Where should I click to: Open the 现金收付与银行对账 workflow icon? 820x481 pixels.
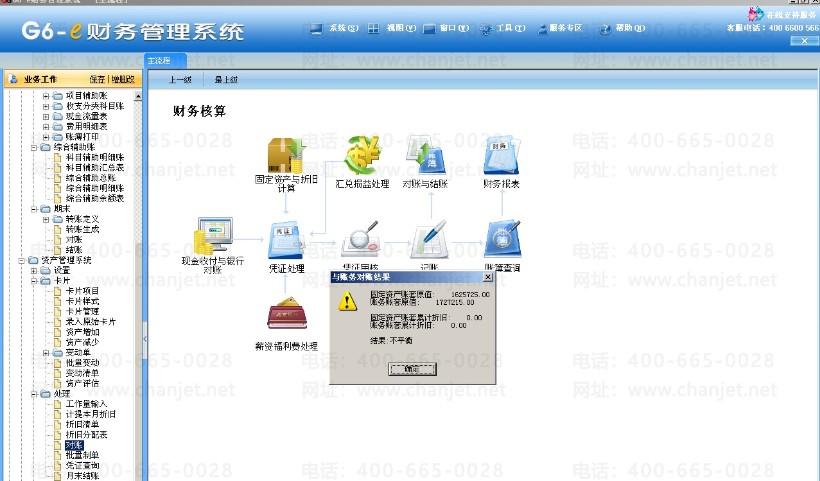coord(213,236)
